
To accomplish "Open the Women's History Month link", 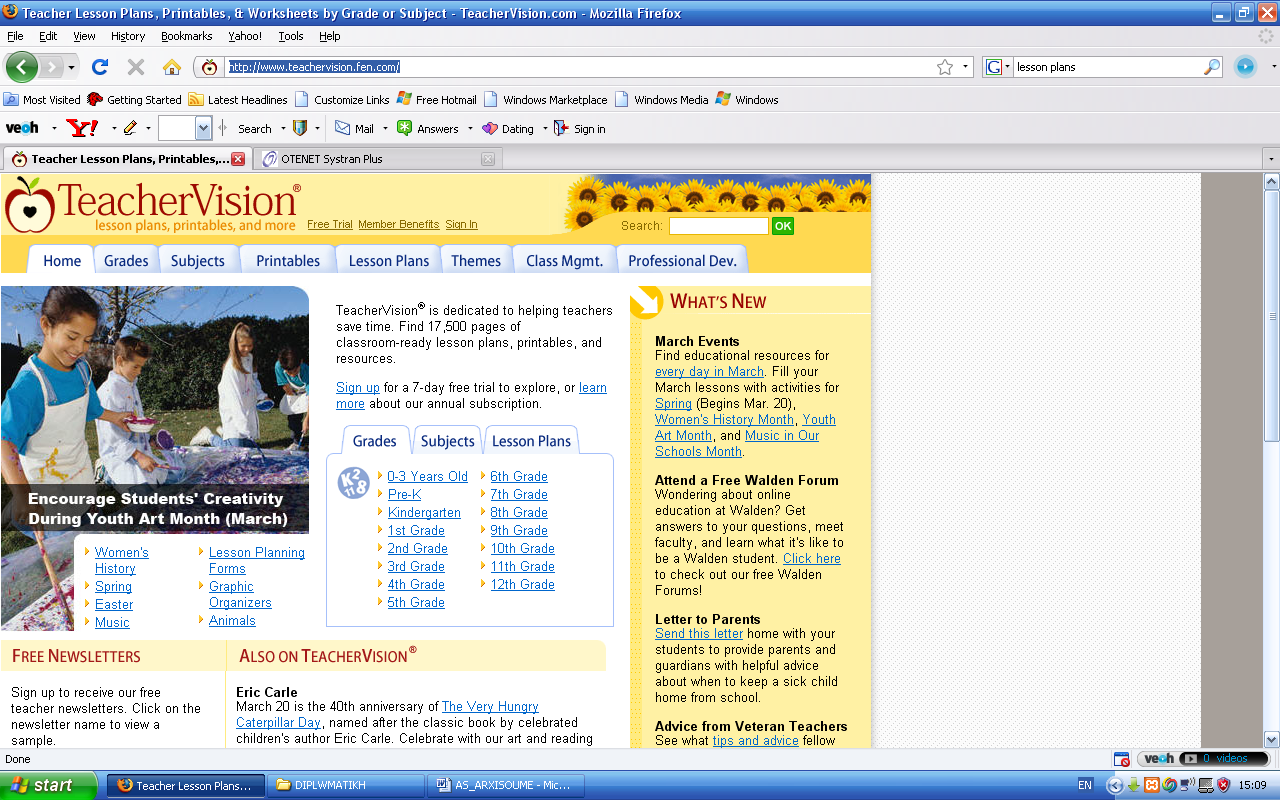I will [724, 420].
